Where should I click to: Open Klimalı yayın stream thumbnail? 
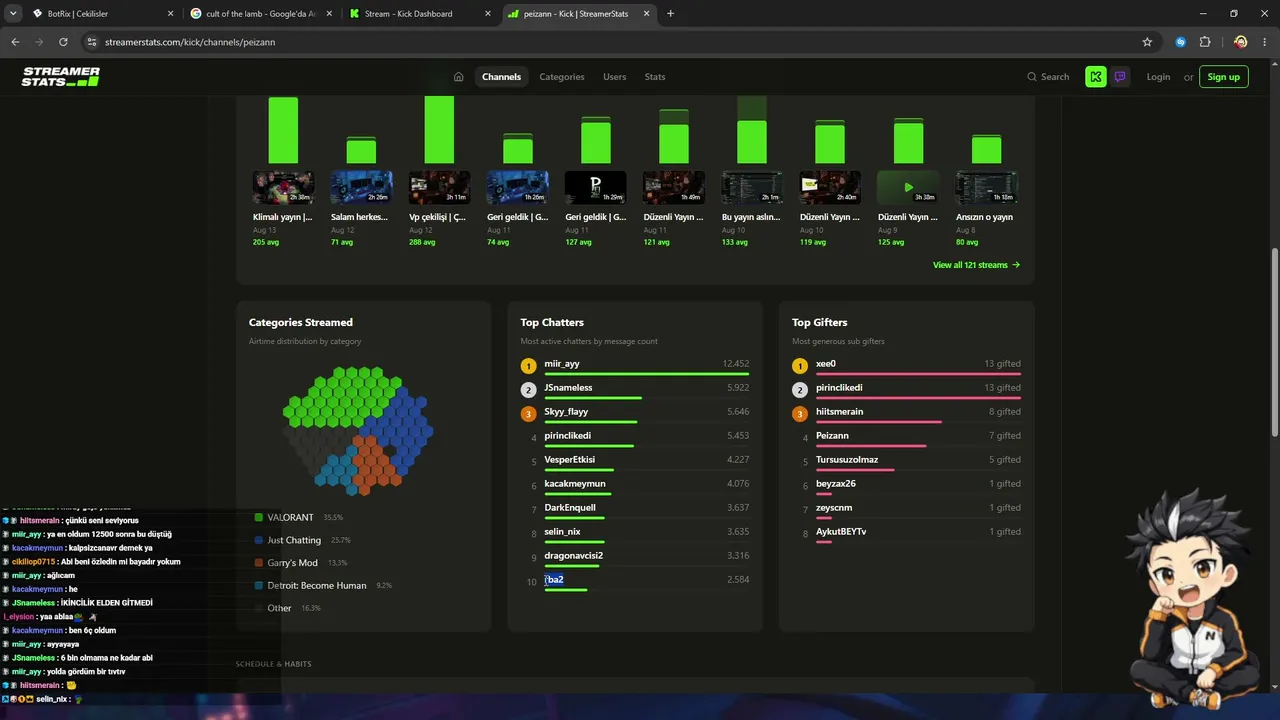pos(283,187)
